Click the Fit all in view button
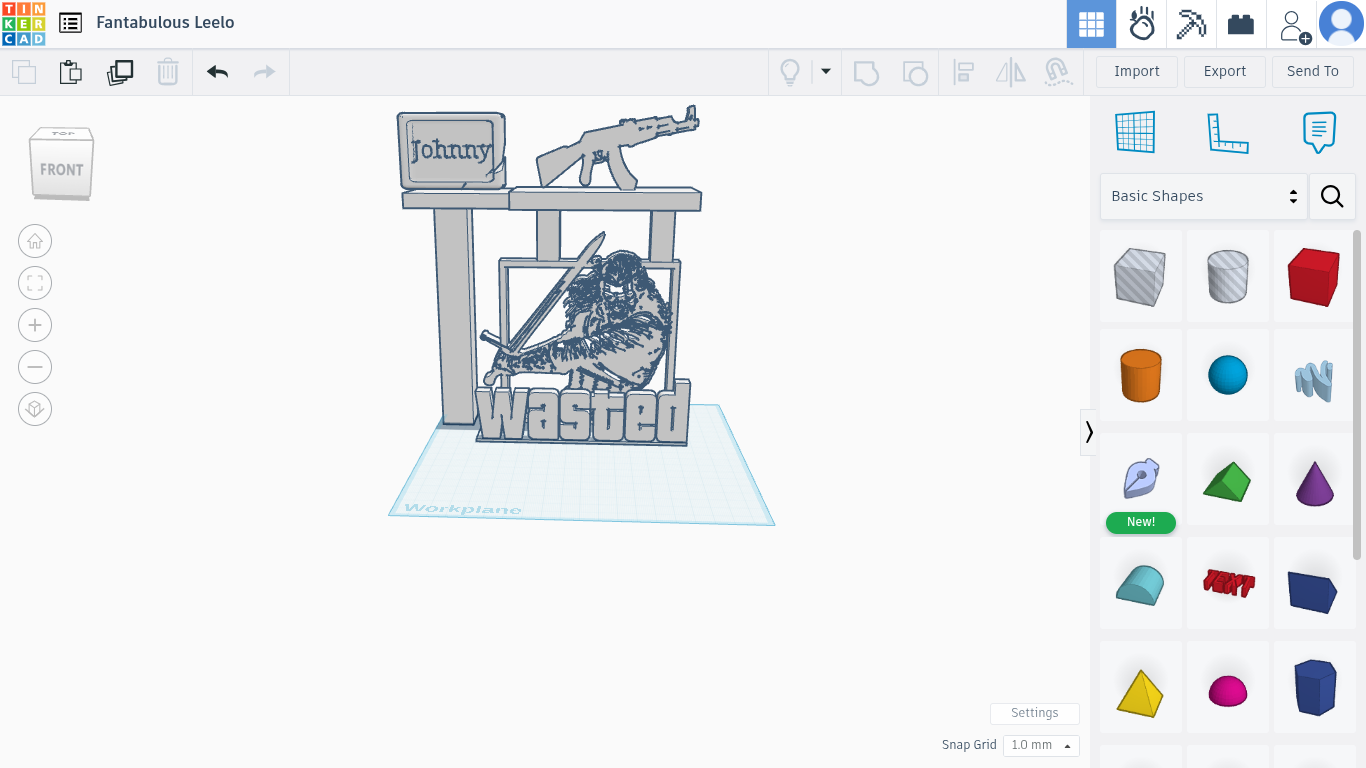Image resolution: width=1366 pixels, height=768 pixels. click(35, 283)
